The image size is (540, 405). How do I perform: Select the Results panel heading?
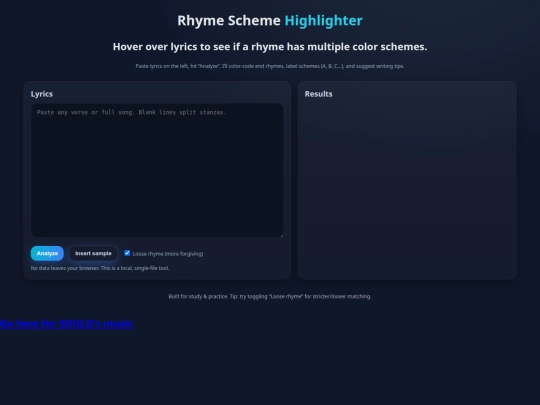click(x=319, y=94)
